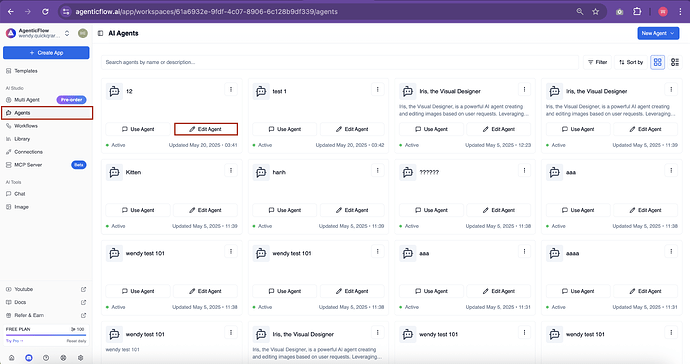This screenshot has height=364, width=690.
Task: Click Edit Agent on the aaaa card
Action: click(646, 291)
